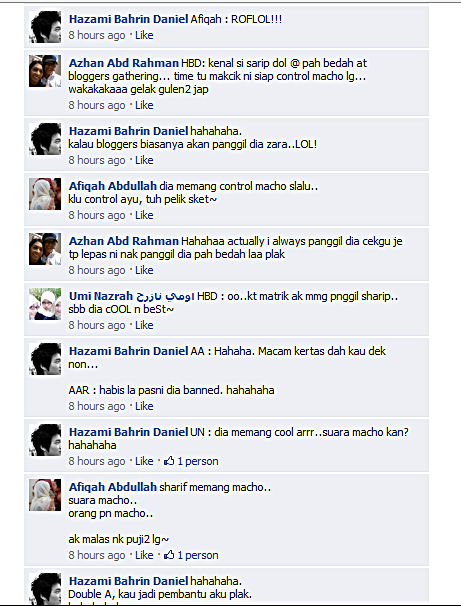View '1 person' who liked 'suara macho kan?'
The height and width of the screenshot is (606, 461).
click(198, 461)
